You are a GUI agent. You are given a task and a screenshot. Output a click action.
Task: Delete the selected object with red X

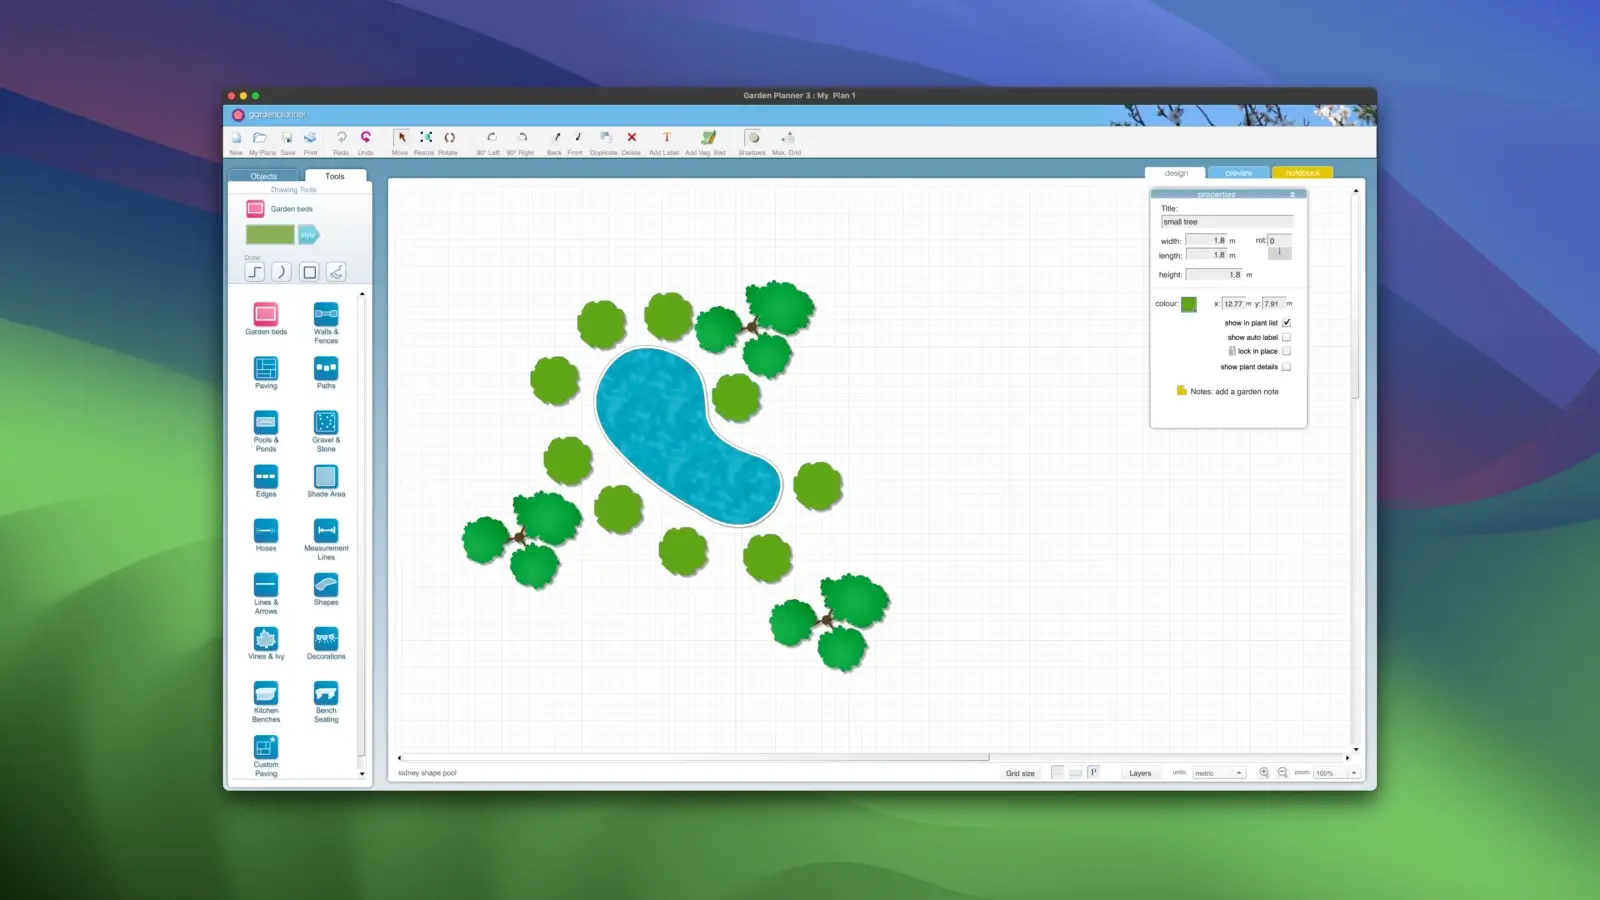coord(631,138)
